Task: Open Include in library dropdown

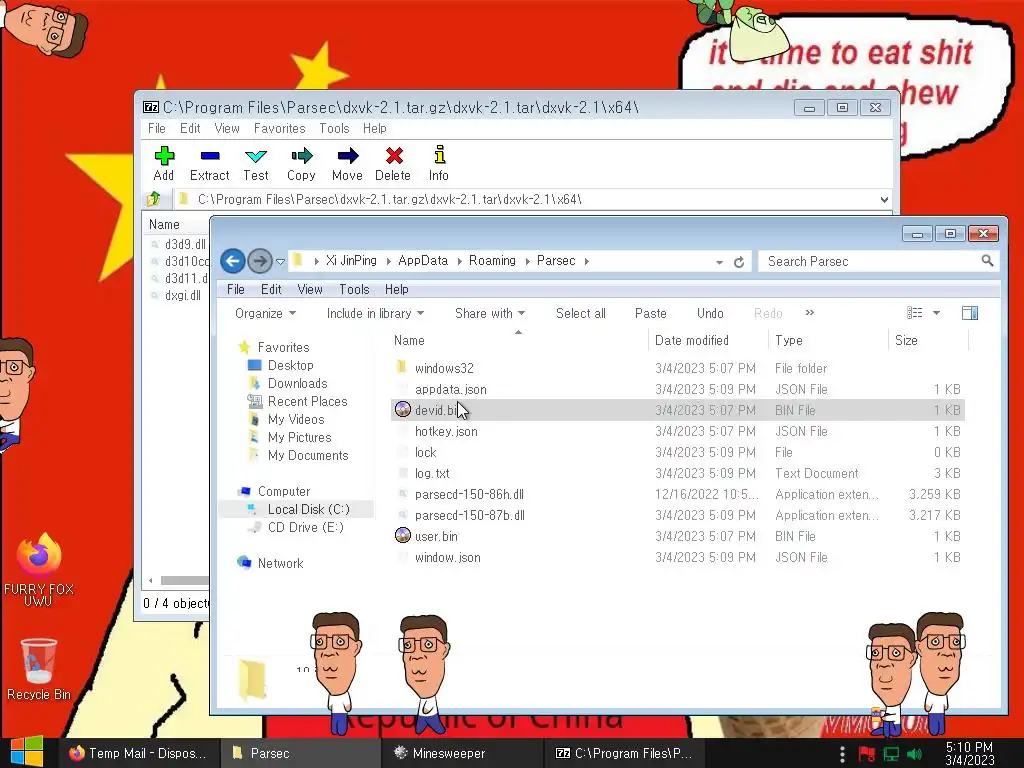Action: click(x=376, y=313)
